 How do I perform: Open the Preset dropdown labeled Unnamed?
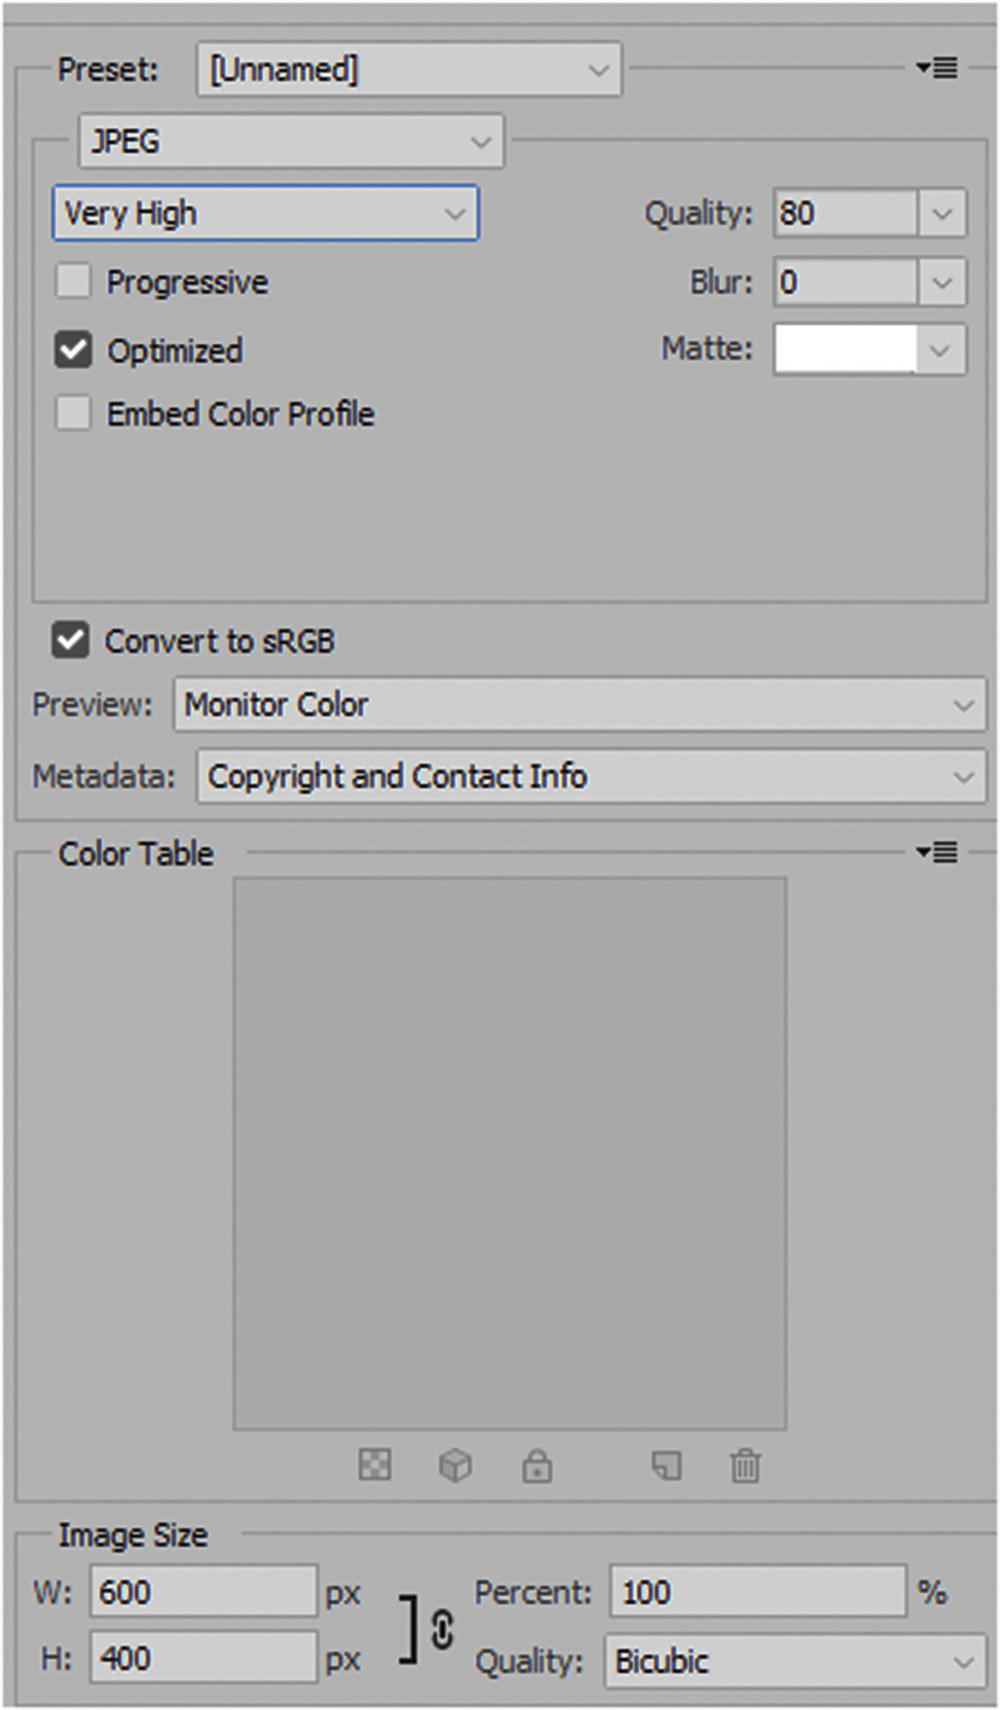click(x=410, y=68)
